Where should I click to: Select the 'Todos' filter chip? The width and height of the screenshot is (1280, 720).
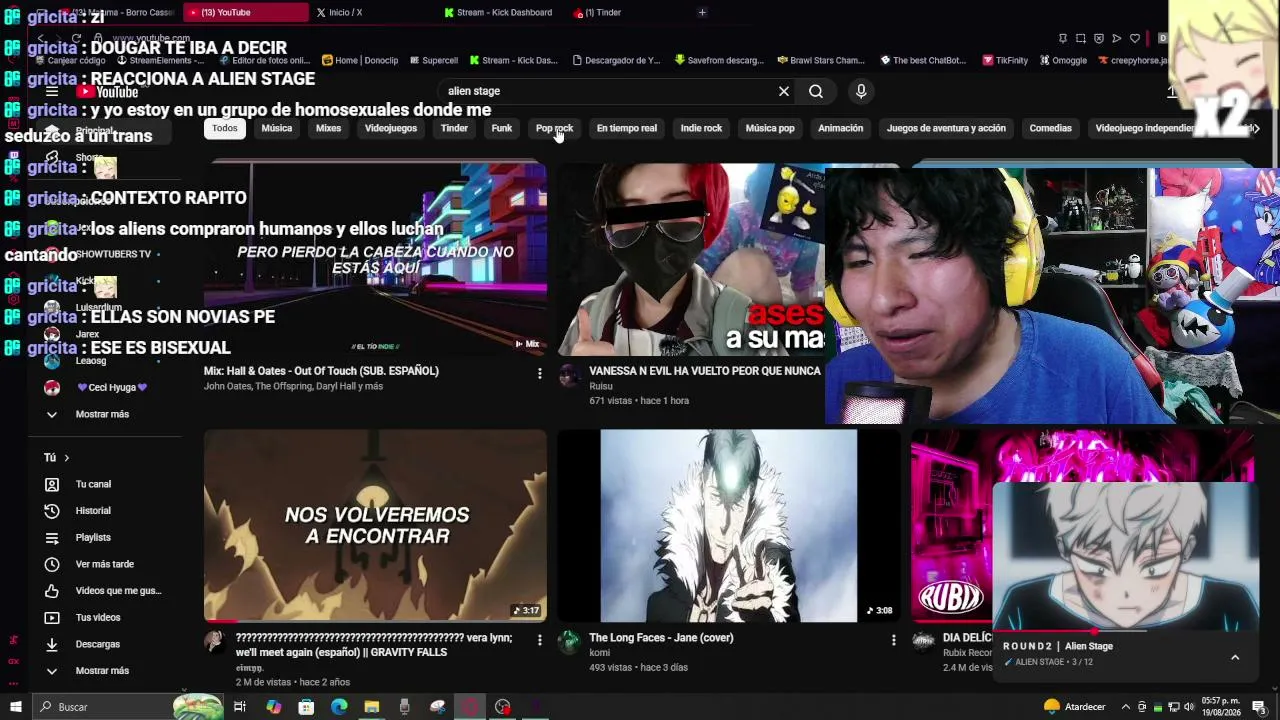[225, 128]
